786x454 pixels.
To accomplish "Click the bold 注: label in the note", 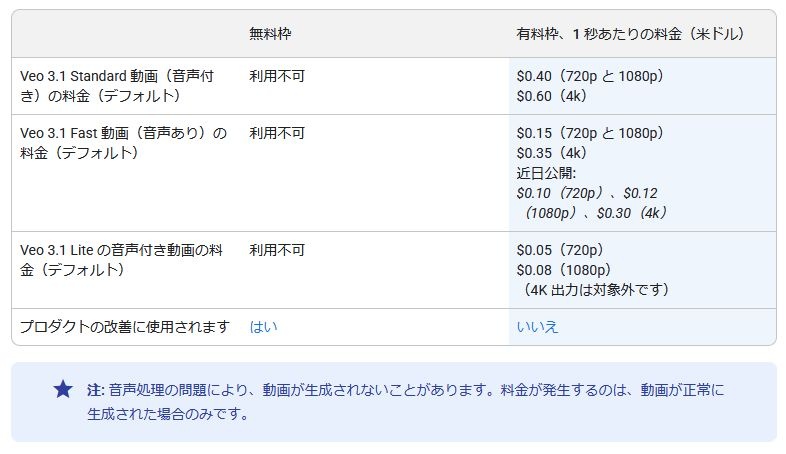I will [96, 389].
